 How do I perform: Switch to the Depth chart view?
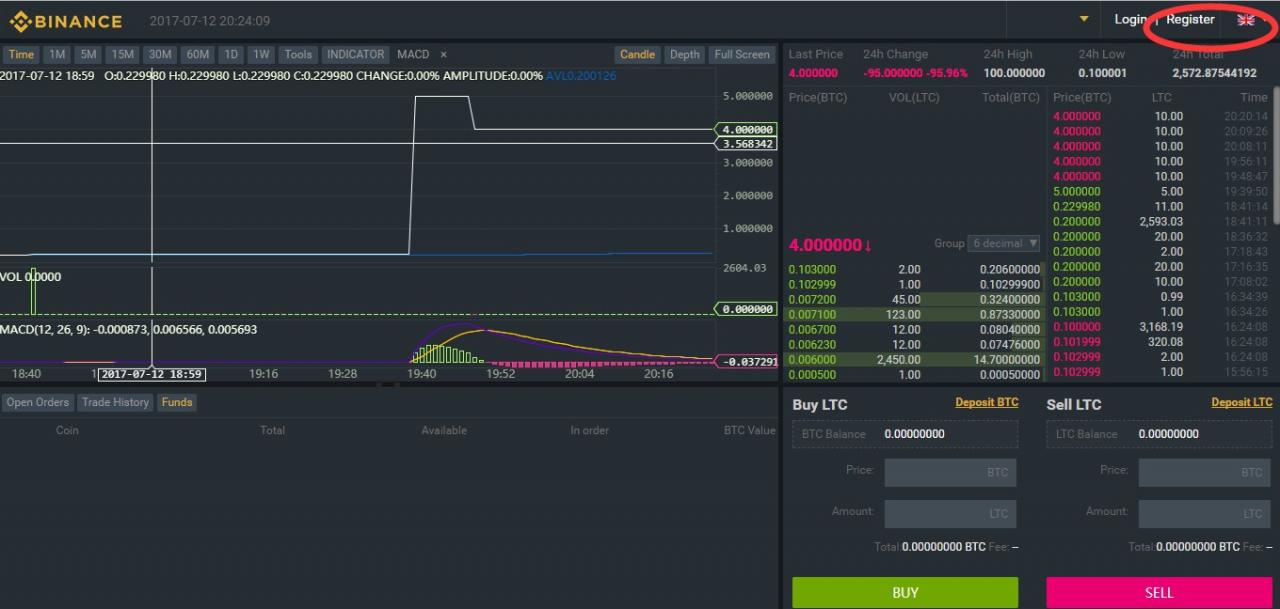(684, 55)
